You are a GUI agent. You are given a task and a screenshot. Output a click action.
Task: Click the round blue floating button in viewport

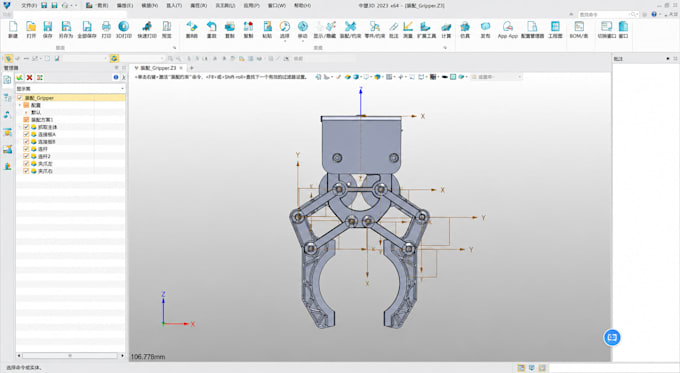tap(612, 337)
